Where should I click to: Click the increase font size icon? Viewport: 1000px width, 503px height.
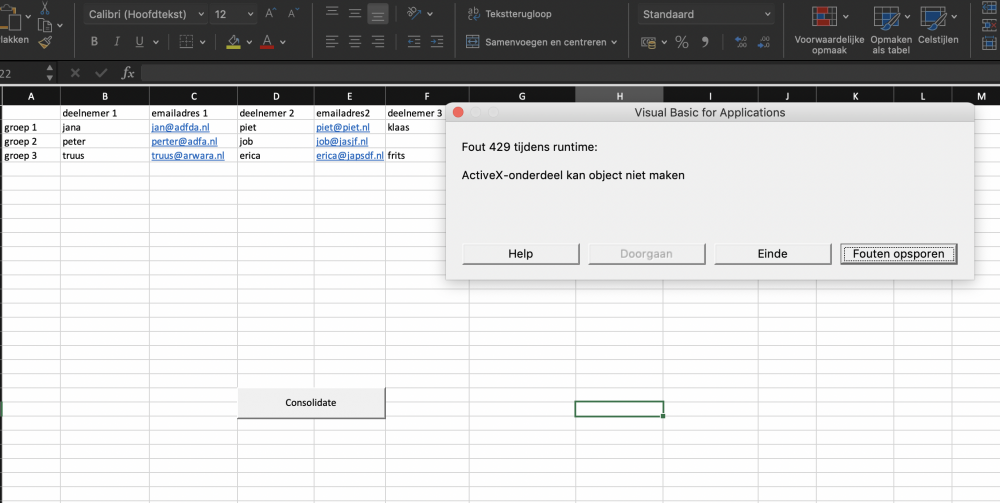270,14
